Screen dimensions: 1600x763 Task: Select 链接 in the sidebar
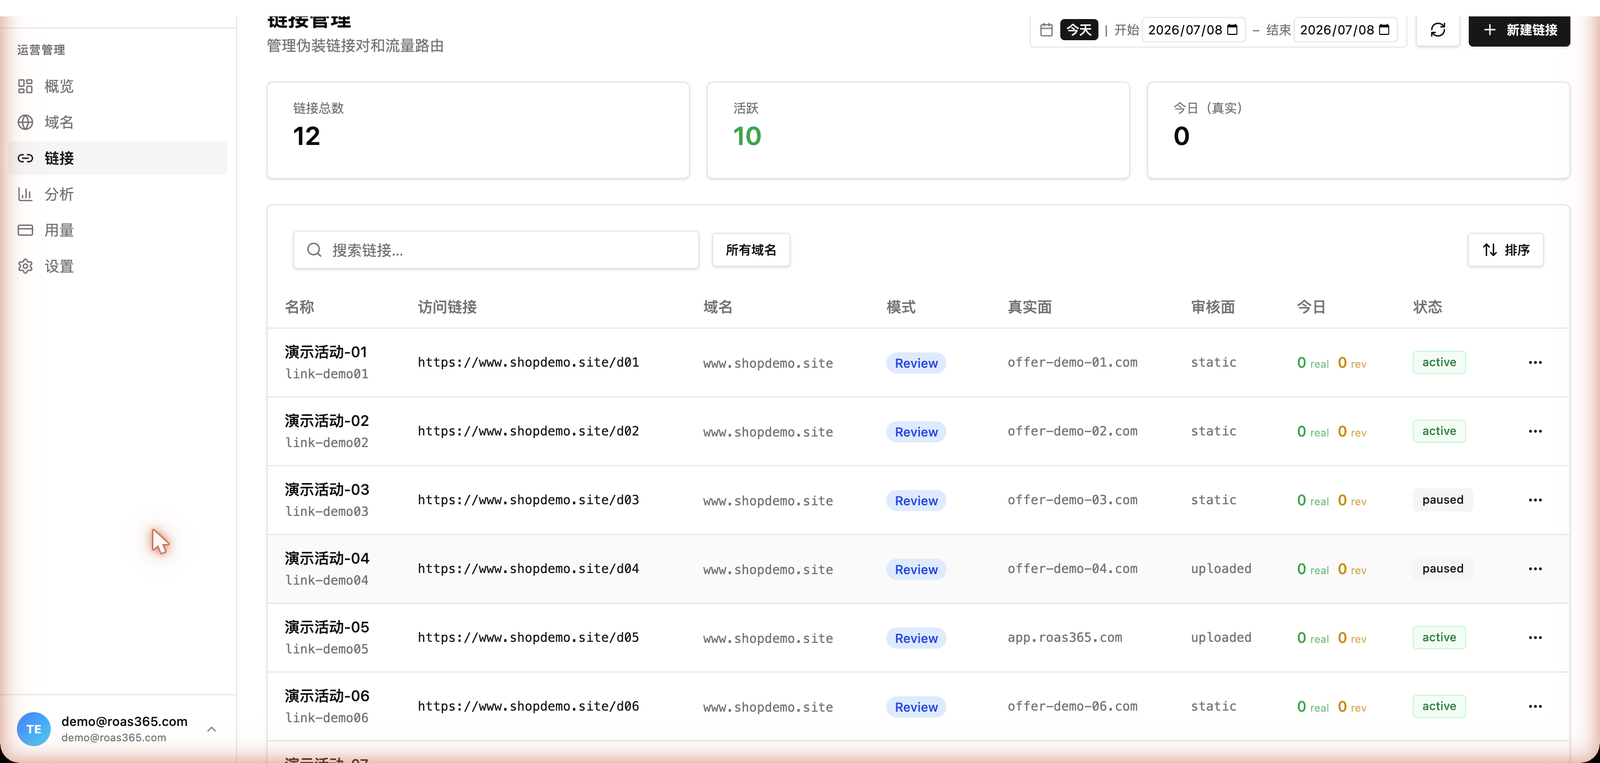(x=118, y=158)
